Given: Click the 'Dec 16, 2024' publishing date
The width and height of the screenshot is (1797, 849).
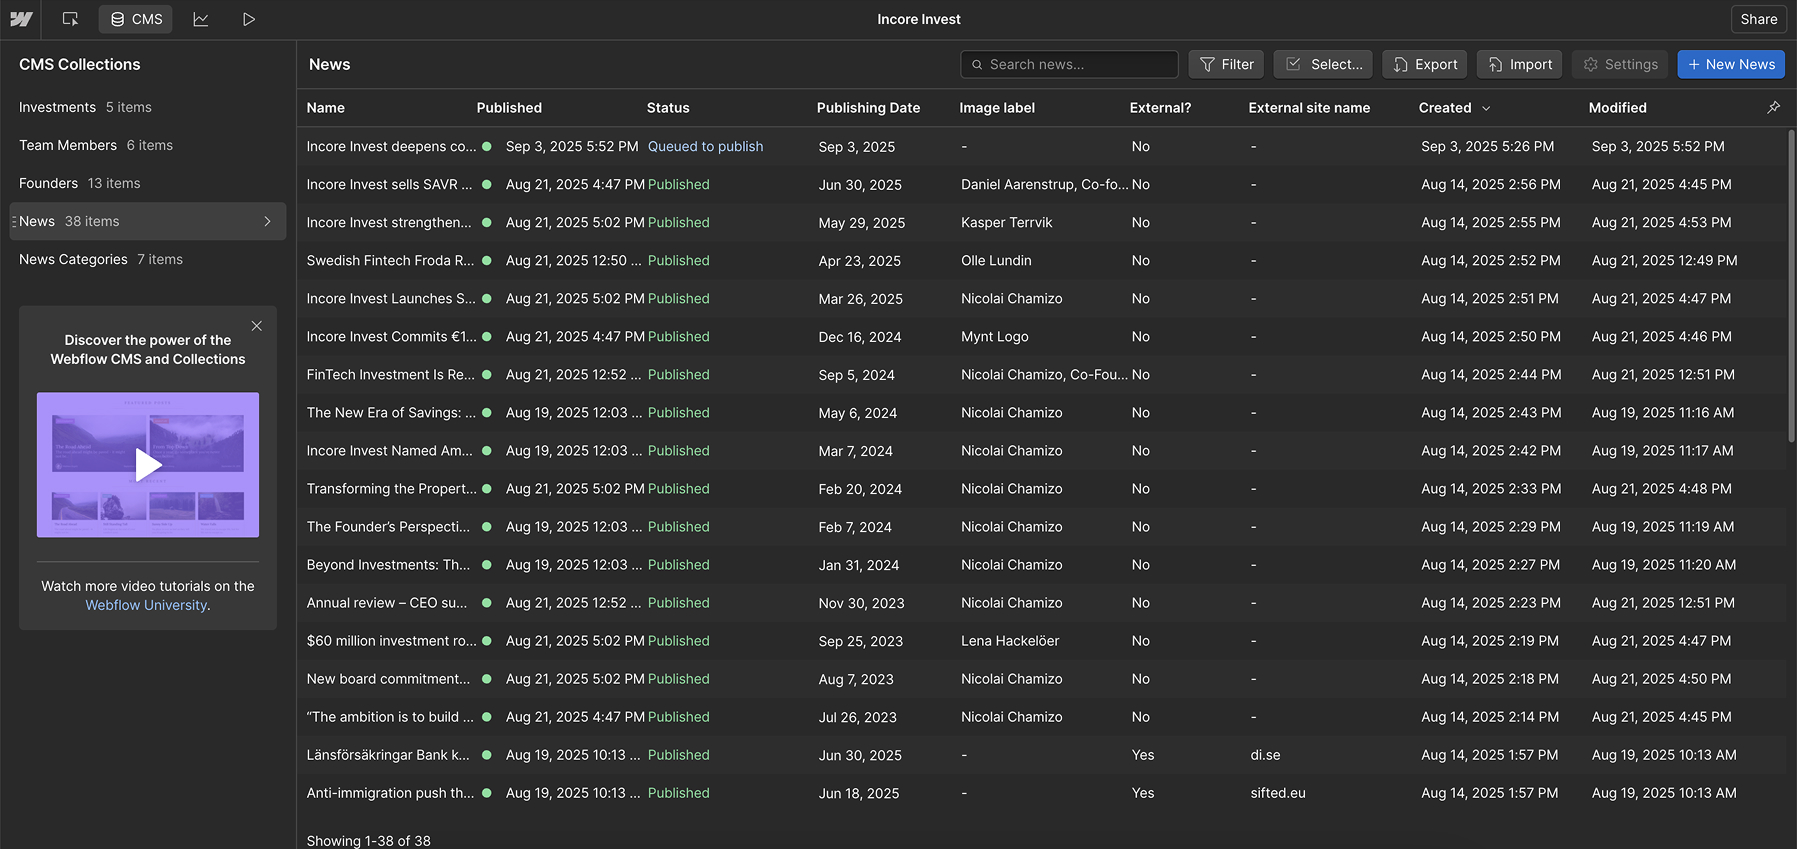Looking at the screenshot, I should [x=860, y=337].
